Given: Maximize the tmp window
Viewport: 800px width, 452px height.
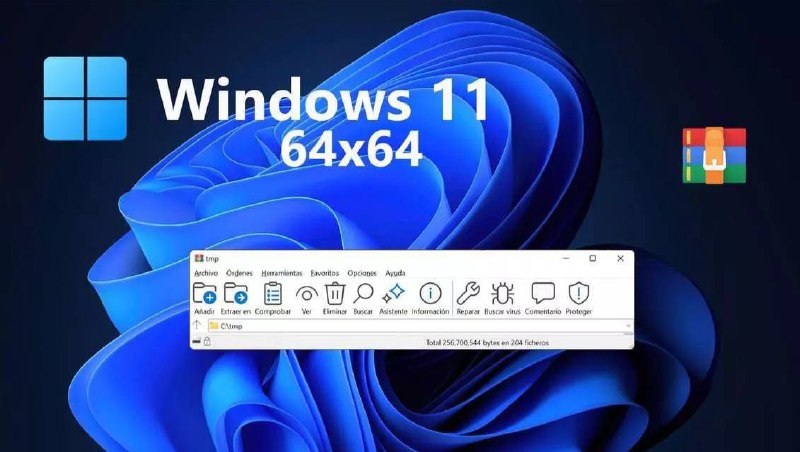Looking at the screenshot, I should (x=593, y=259).
